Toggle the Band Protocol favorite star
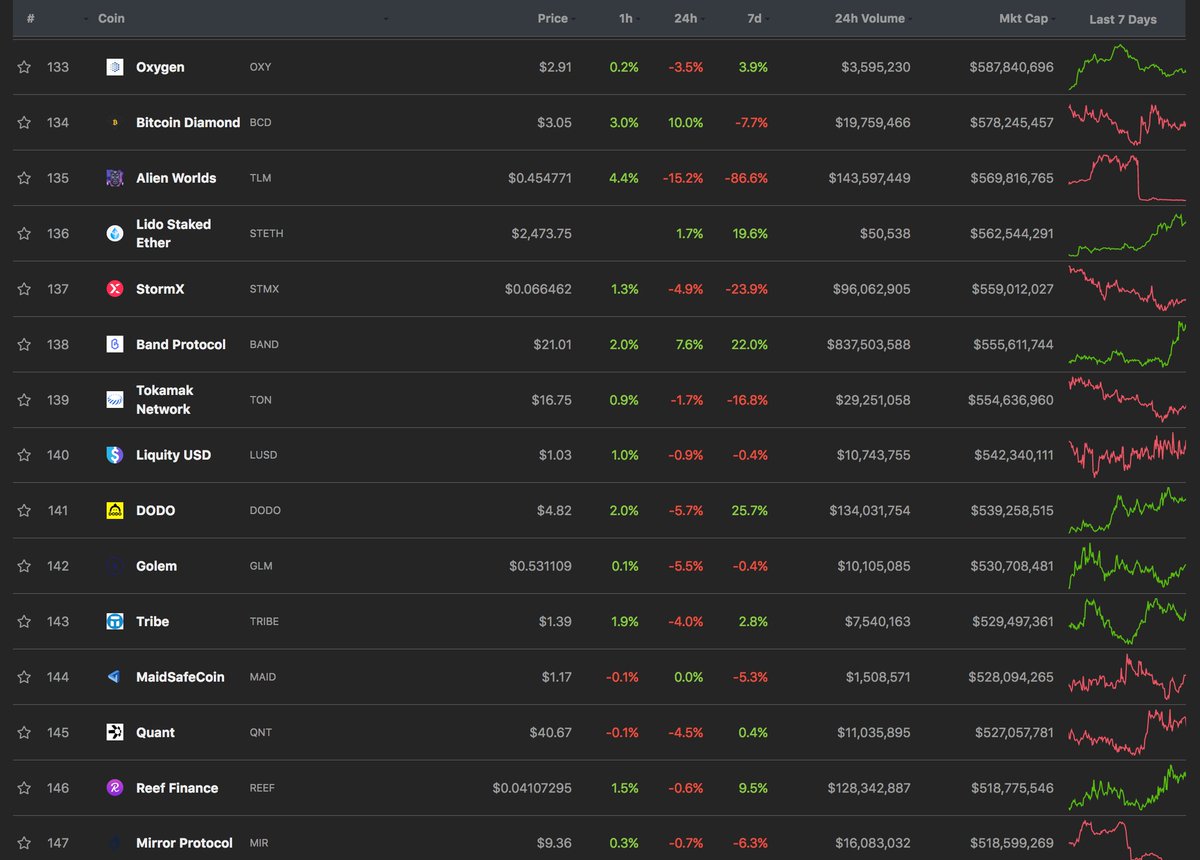The image size is (1200, 860). [x=24, y=344]
